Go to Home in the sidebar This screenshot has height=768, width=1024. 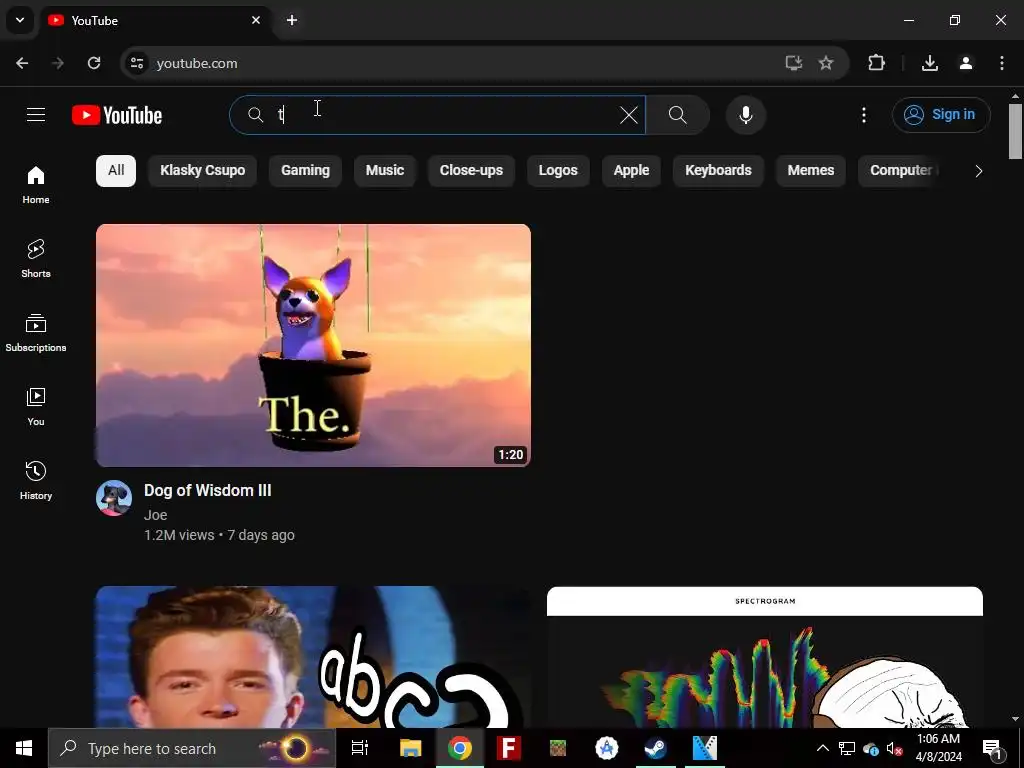pyautogui.click(x=36, y=184)
